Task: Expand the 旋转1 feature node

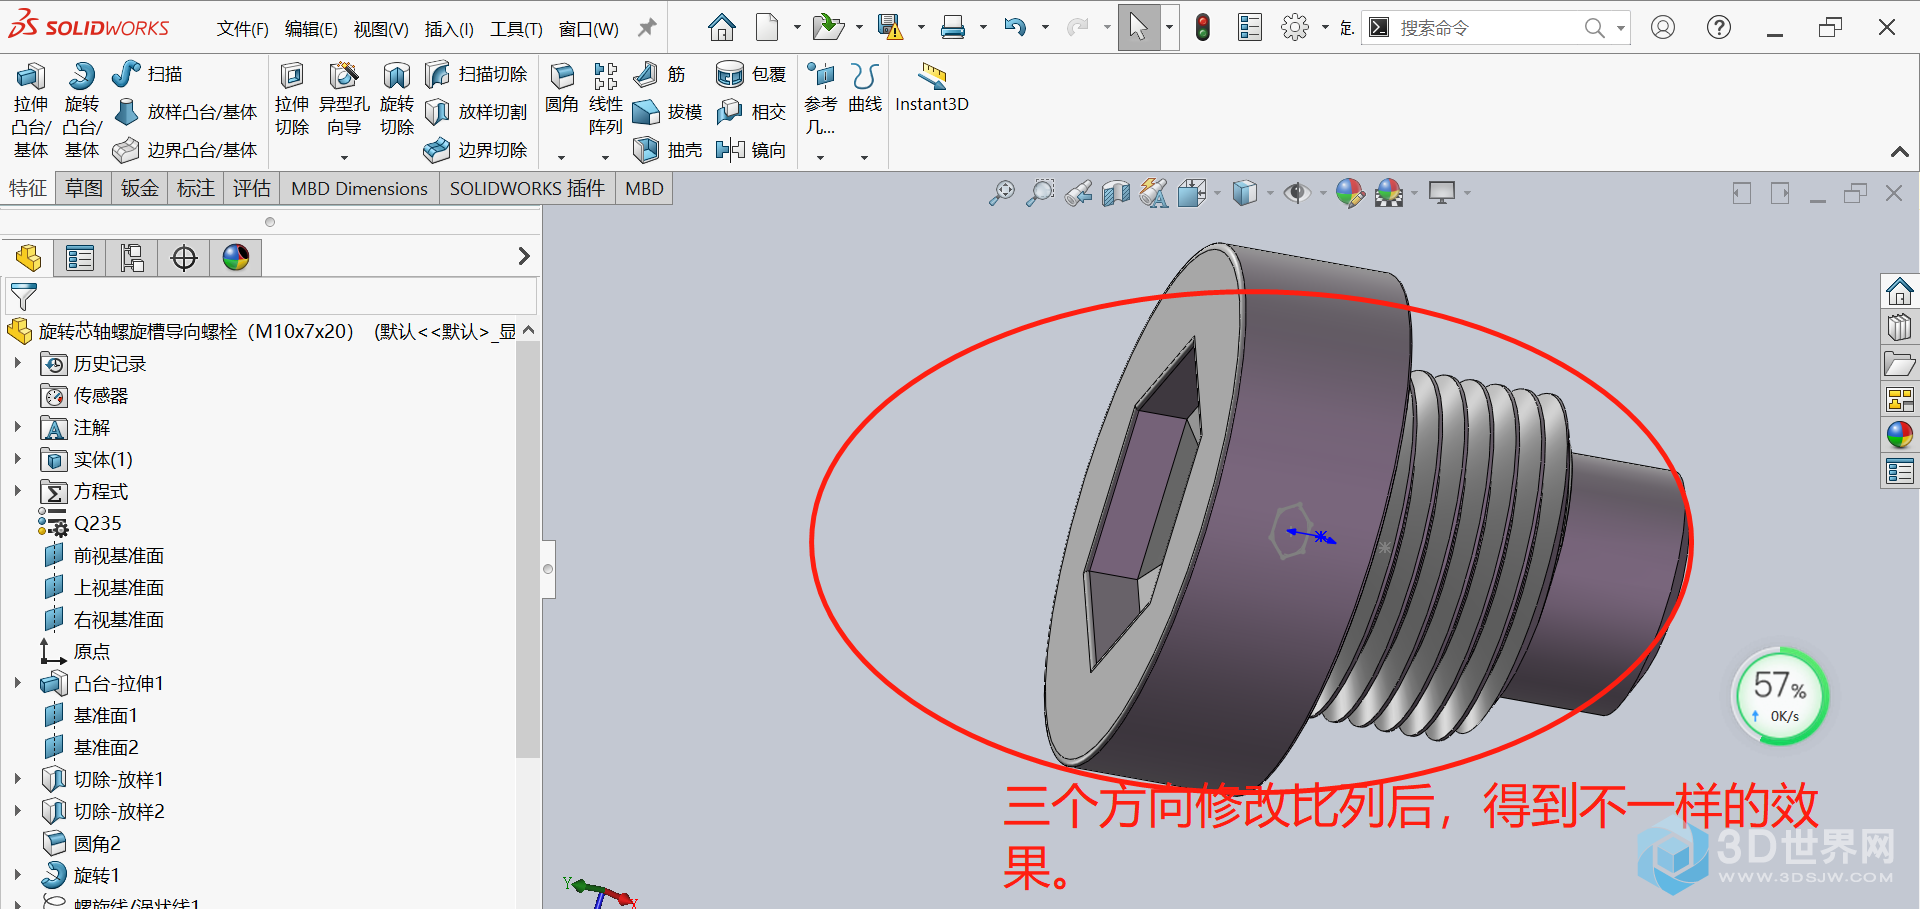Action: (x=17, y=876)
